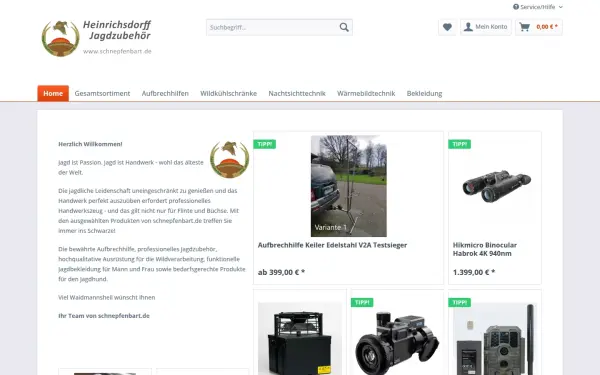Expand the Service/Hilfe dropdown
This screenshot has width=600, height=375.
point(538,7)
